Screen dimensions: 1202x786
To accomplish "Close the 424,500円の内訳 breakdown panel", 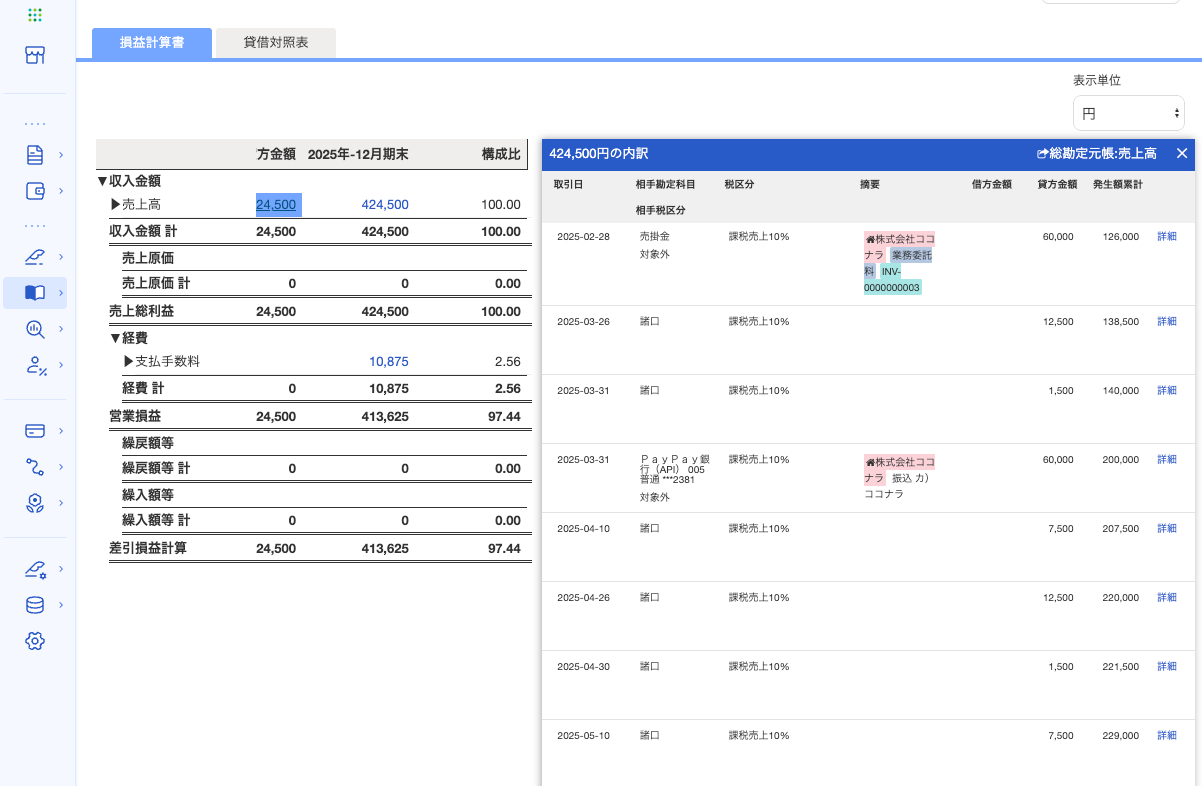I will click(1182, 153).
